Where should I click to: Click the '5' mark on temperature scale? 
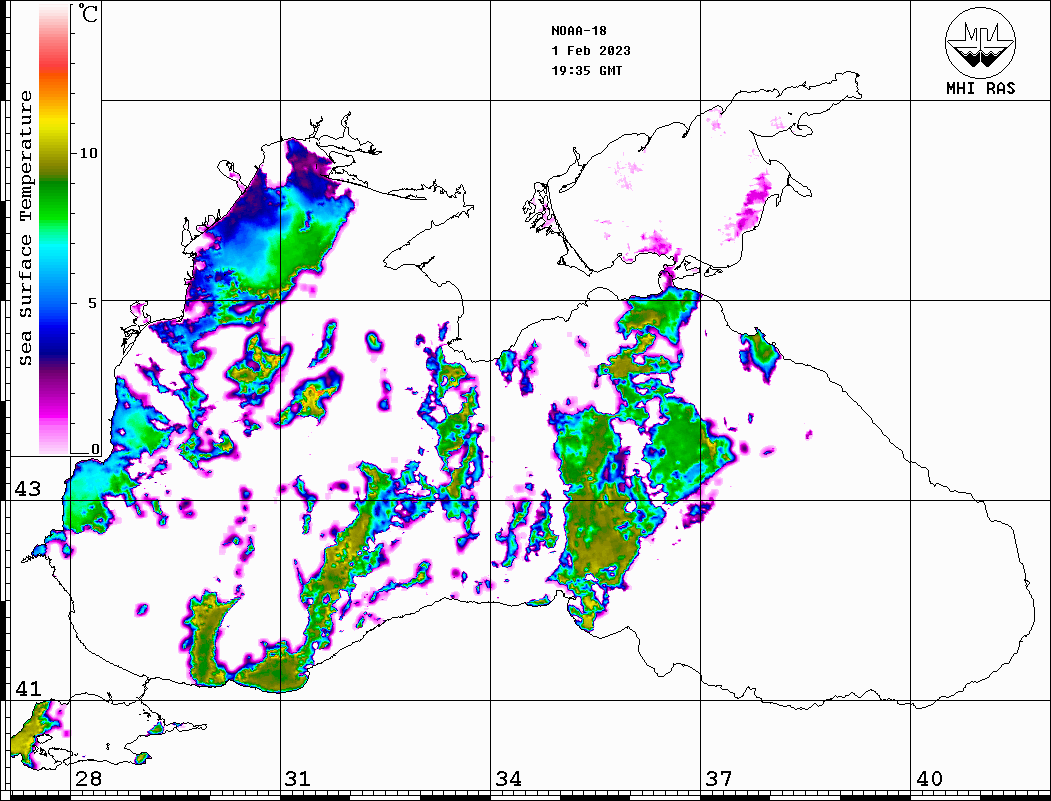[x=93, y=303]
